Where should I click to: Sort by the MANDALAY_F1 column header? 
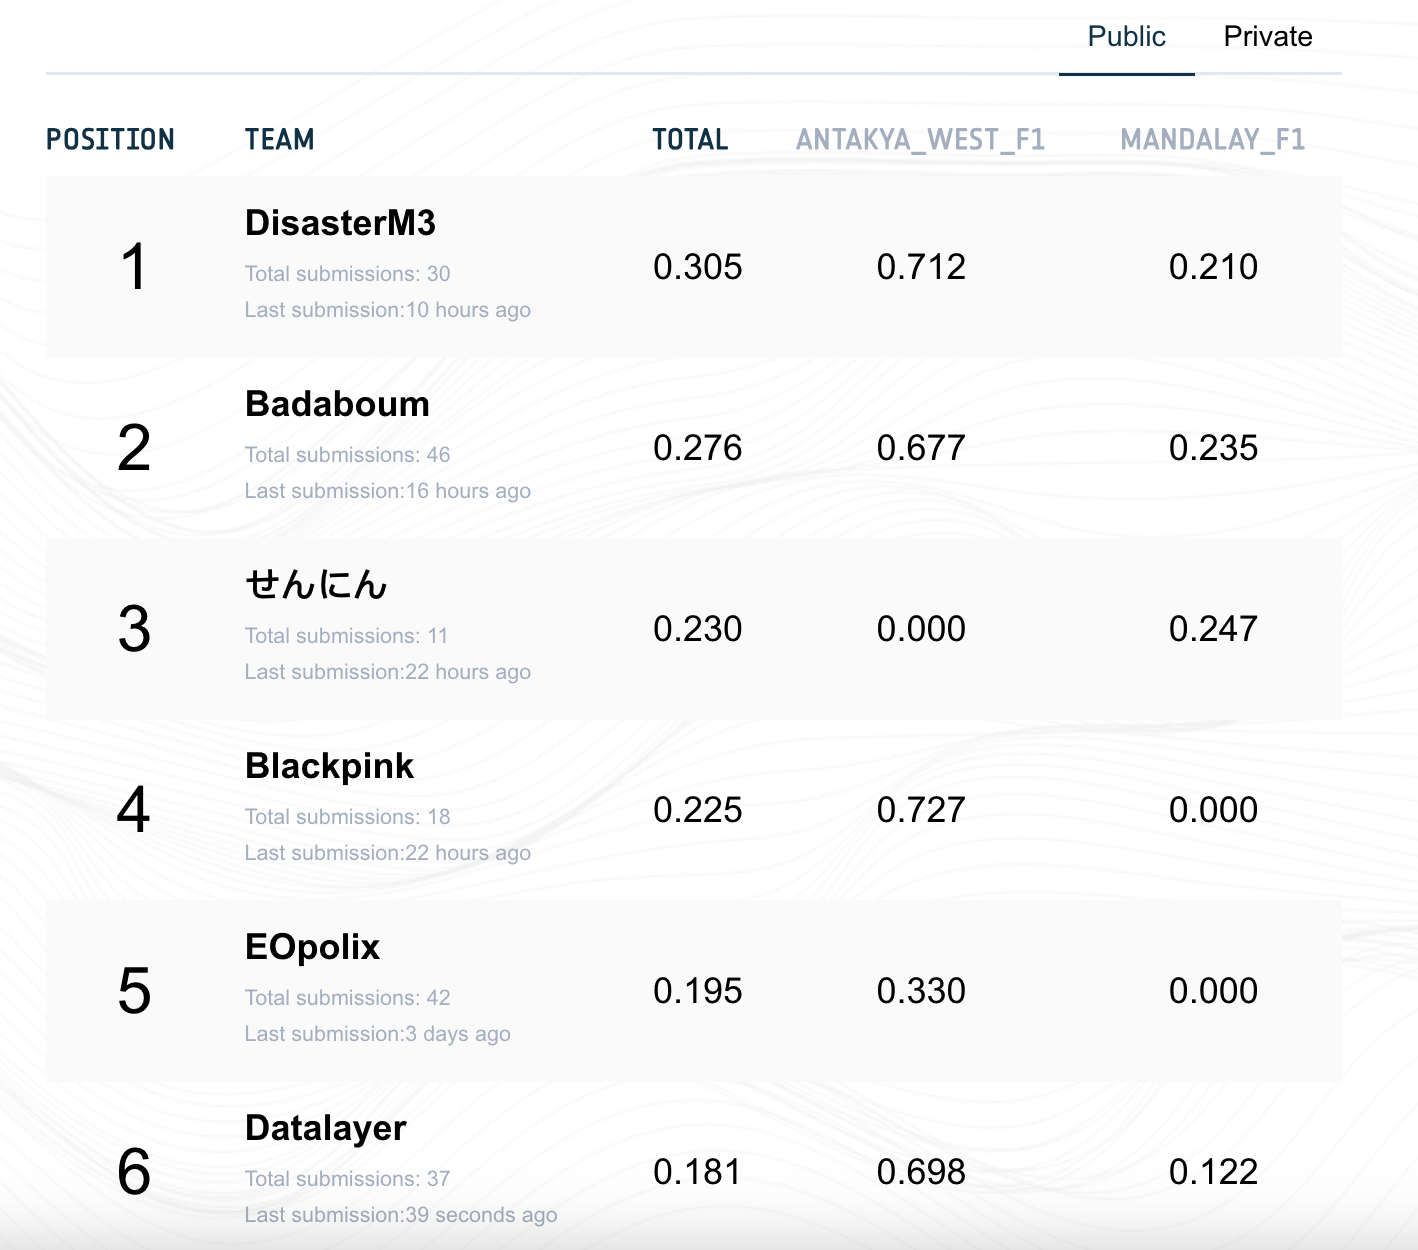tap(1212, 140)
